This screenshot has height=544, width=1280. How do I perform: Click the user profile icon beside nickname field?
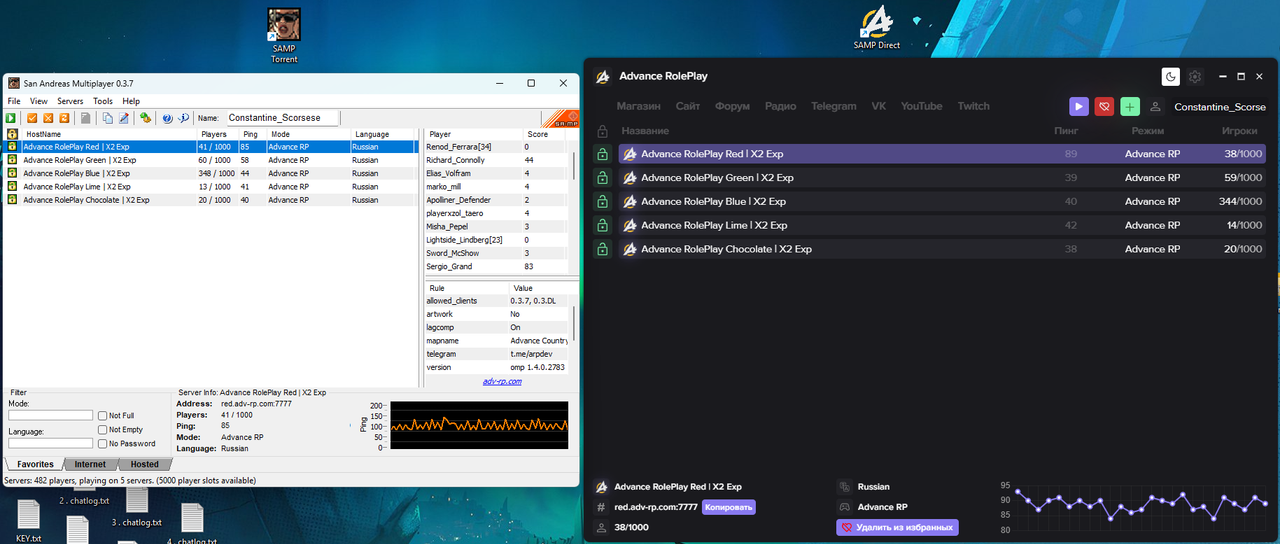click(x=1156, y=106)
